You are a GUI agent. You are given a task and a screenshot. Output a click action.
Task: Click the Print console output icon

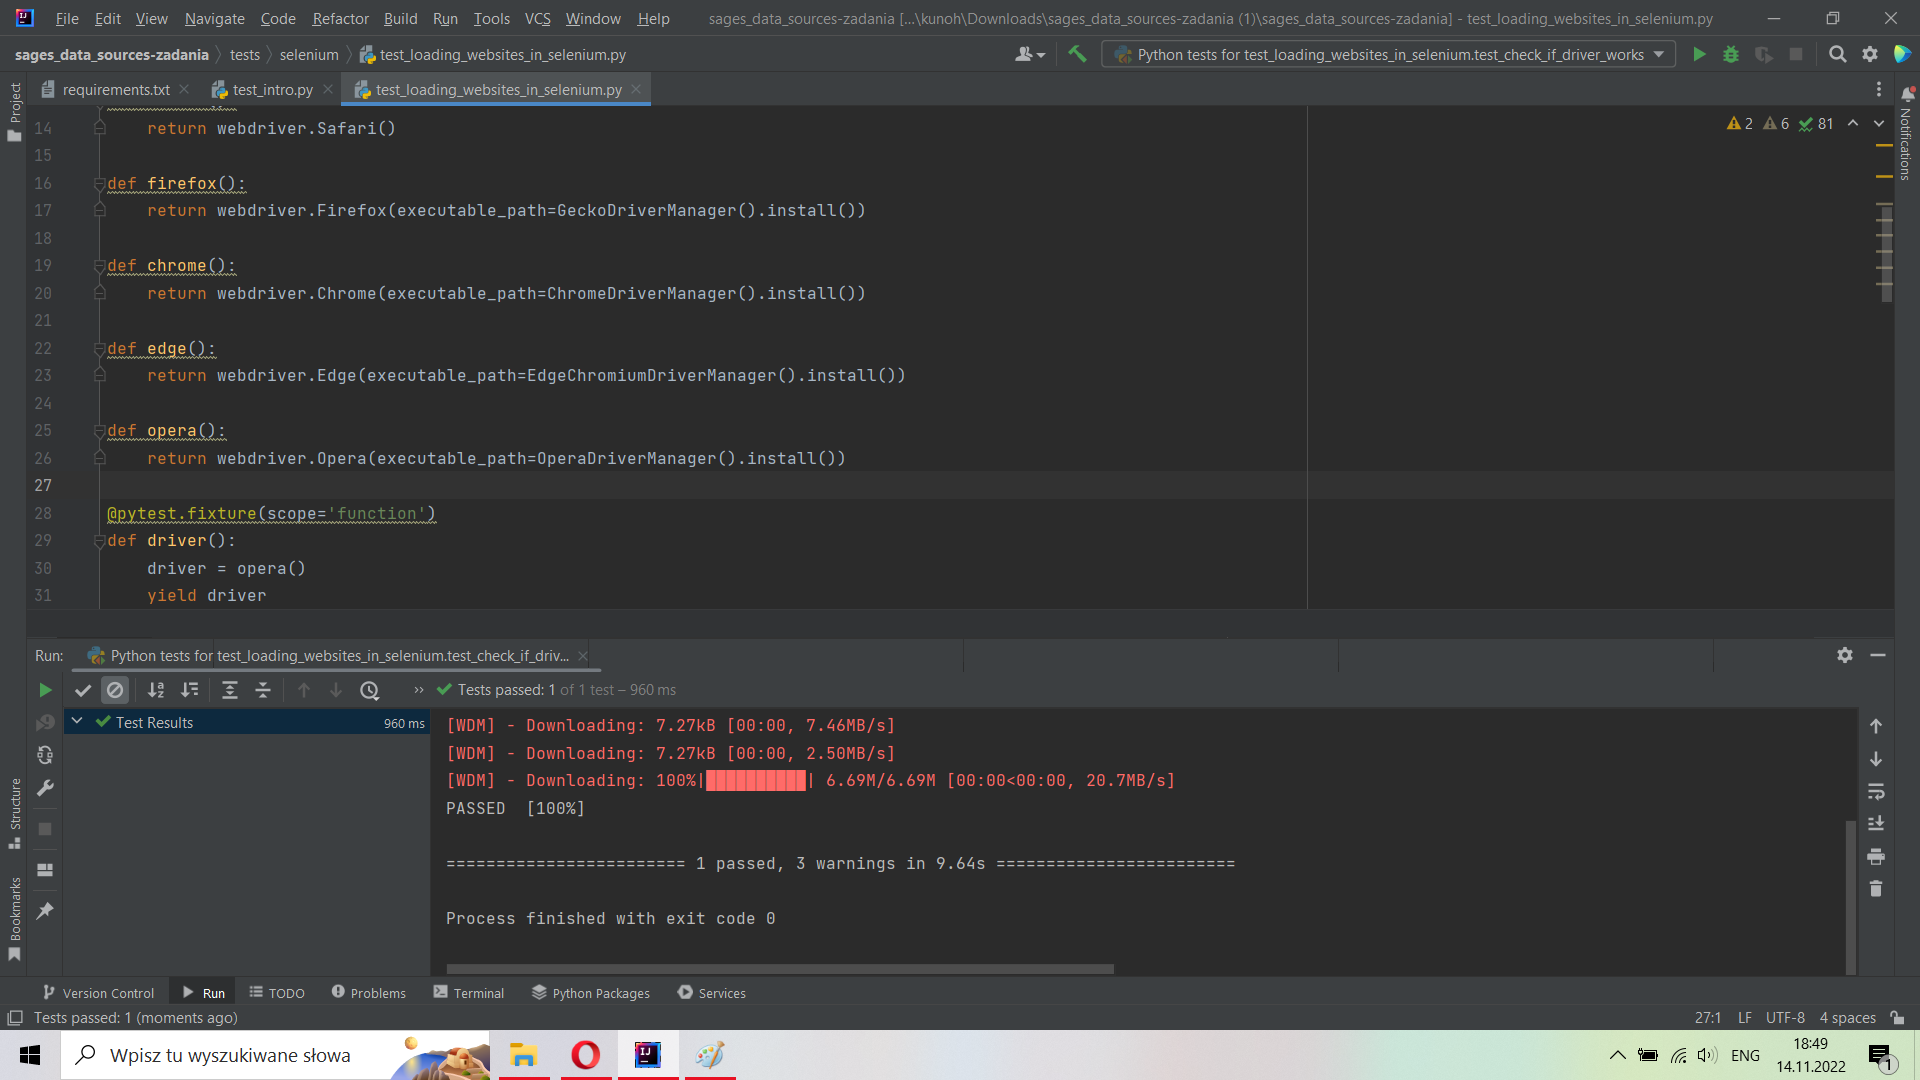1876,857
